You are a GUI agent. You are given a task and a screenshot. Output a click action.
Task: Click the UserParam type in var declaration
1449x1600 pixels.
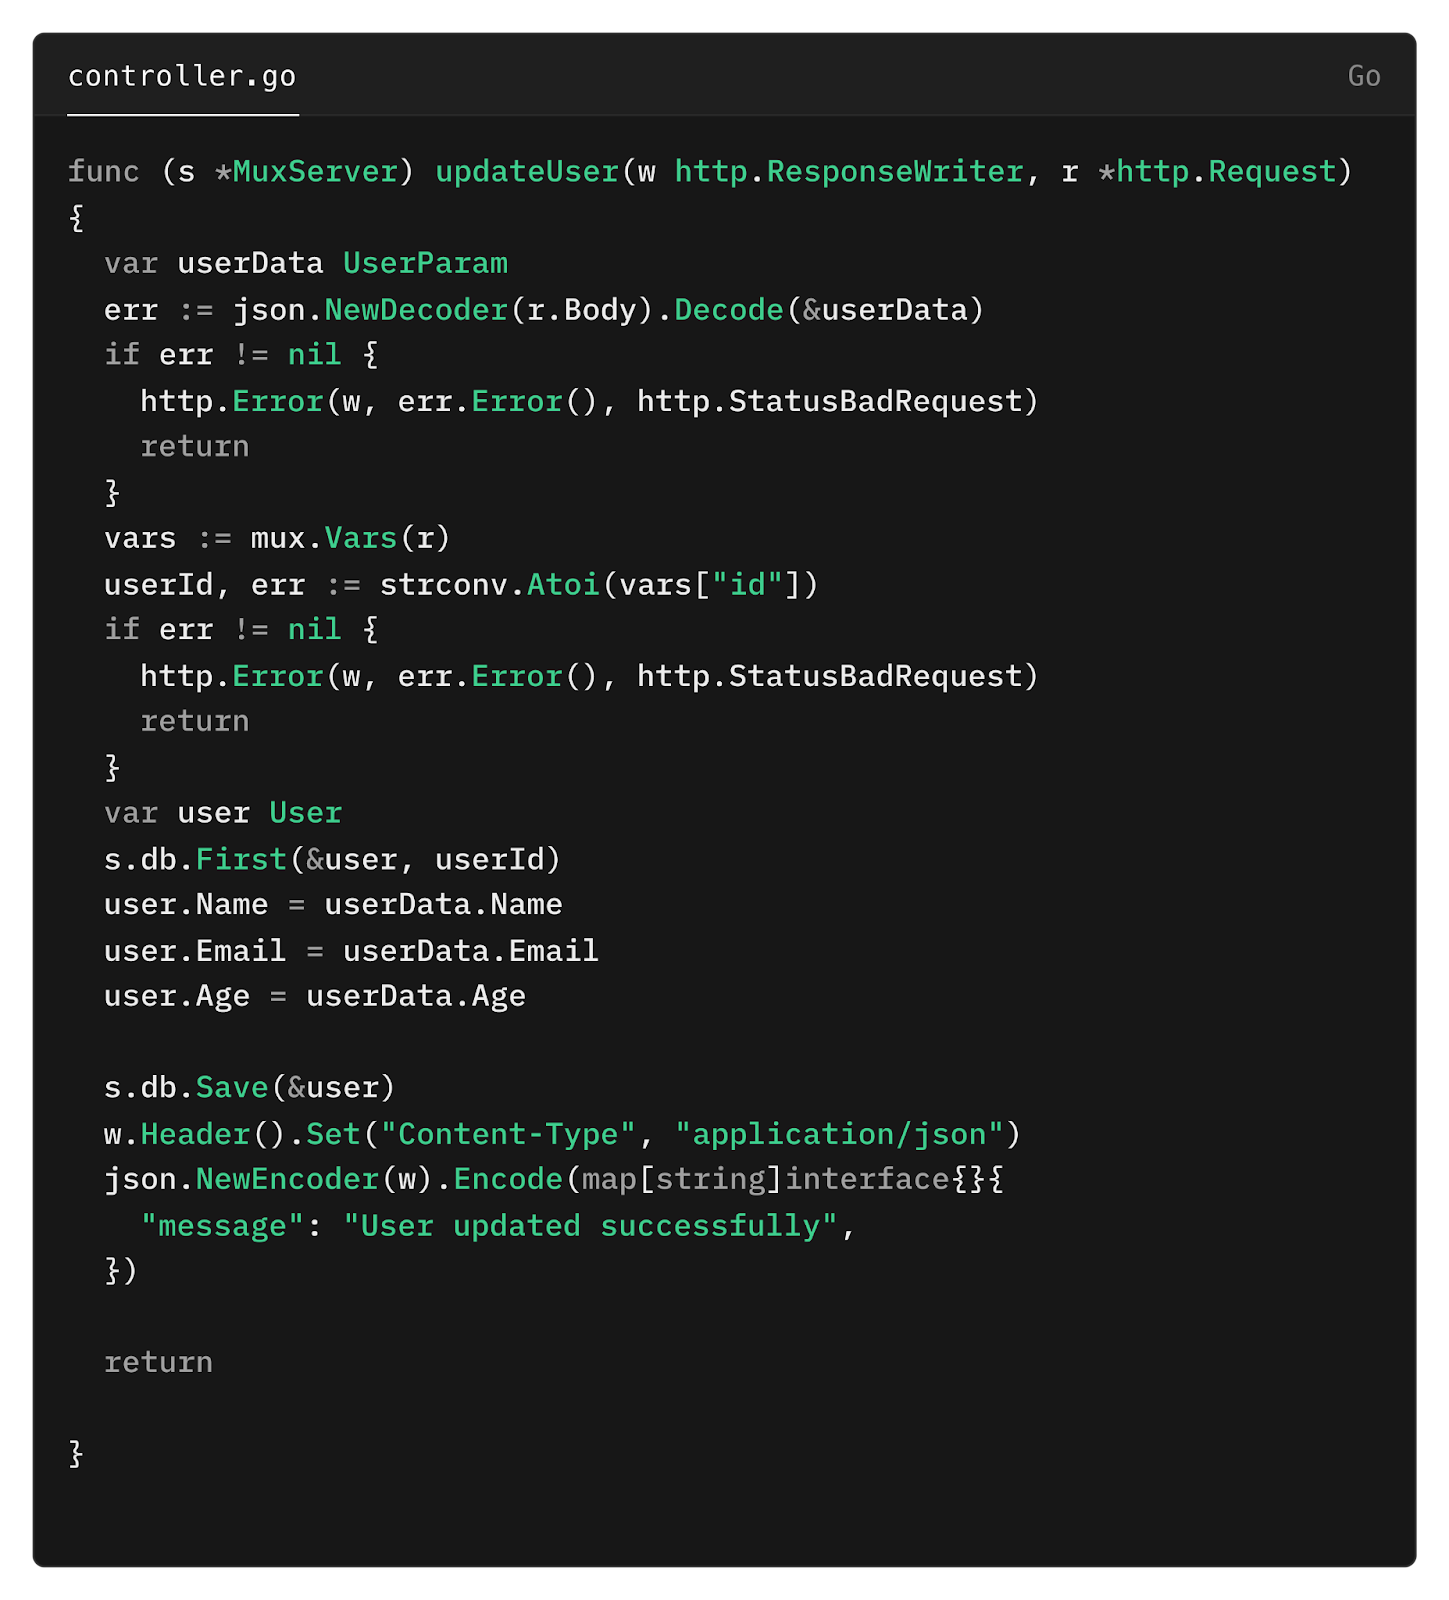(x=425, y=263)
